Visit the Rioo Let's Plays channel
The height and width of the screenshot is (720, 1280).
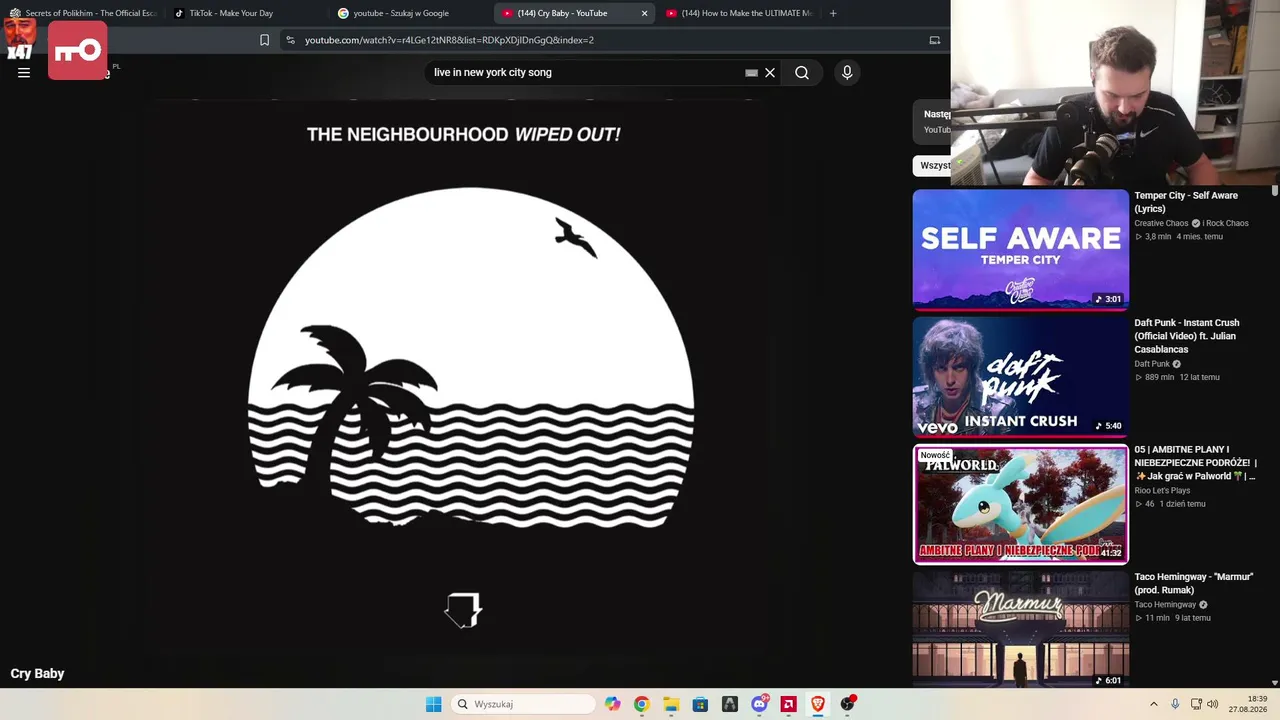point(1162,491)
